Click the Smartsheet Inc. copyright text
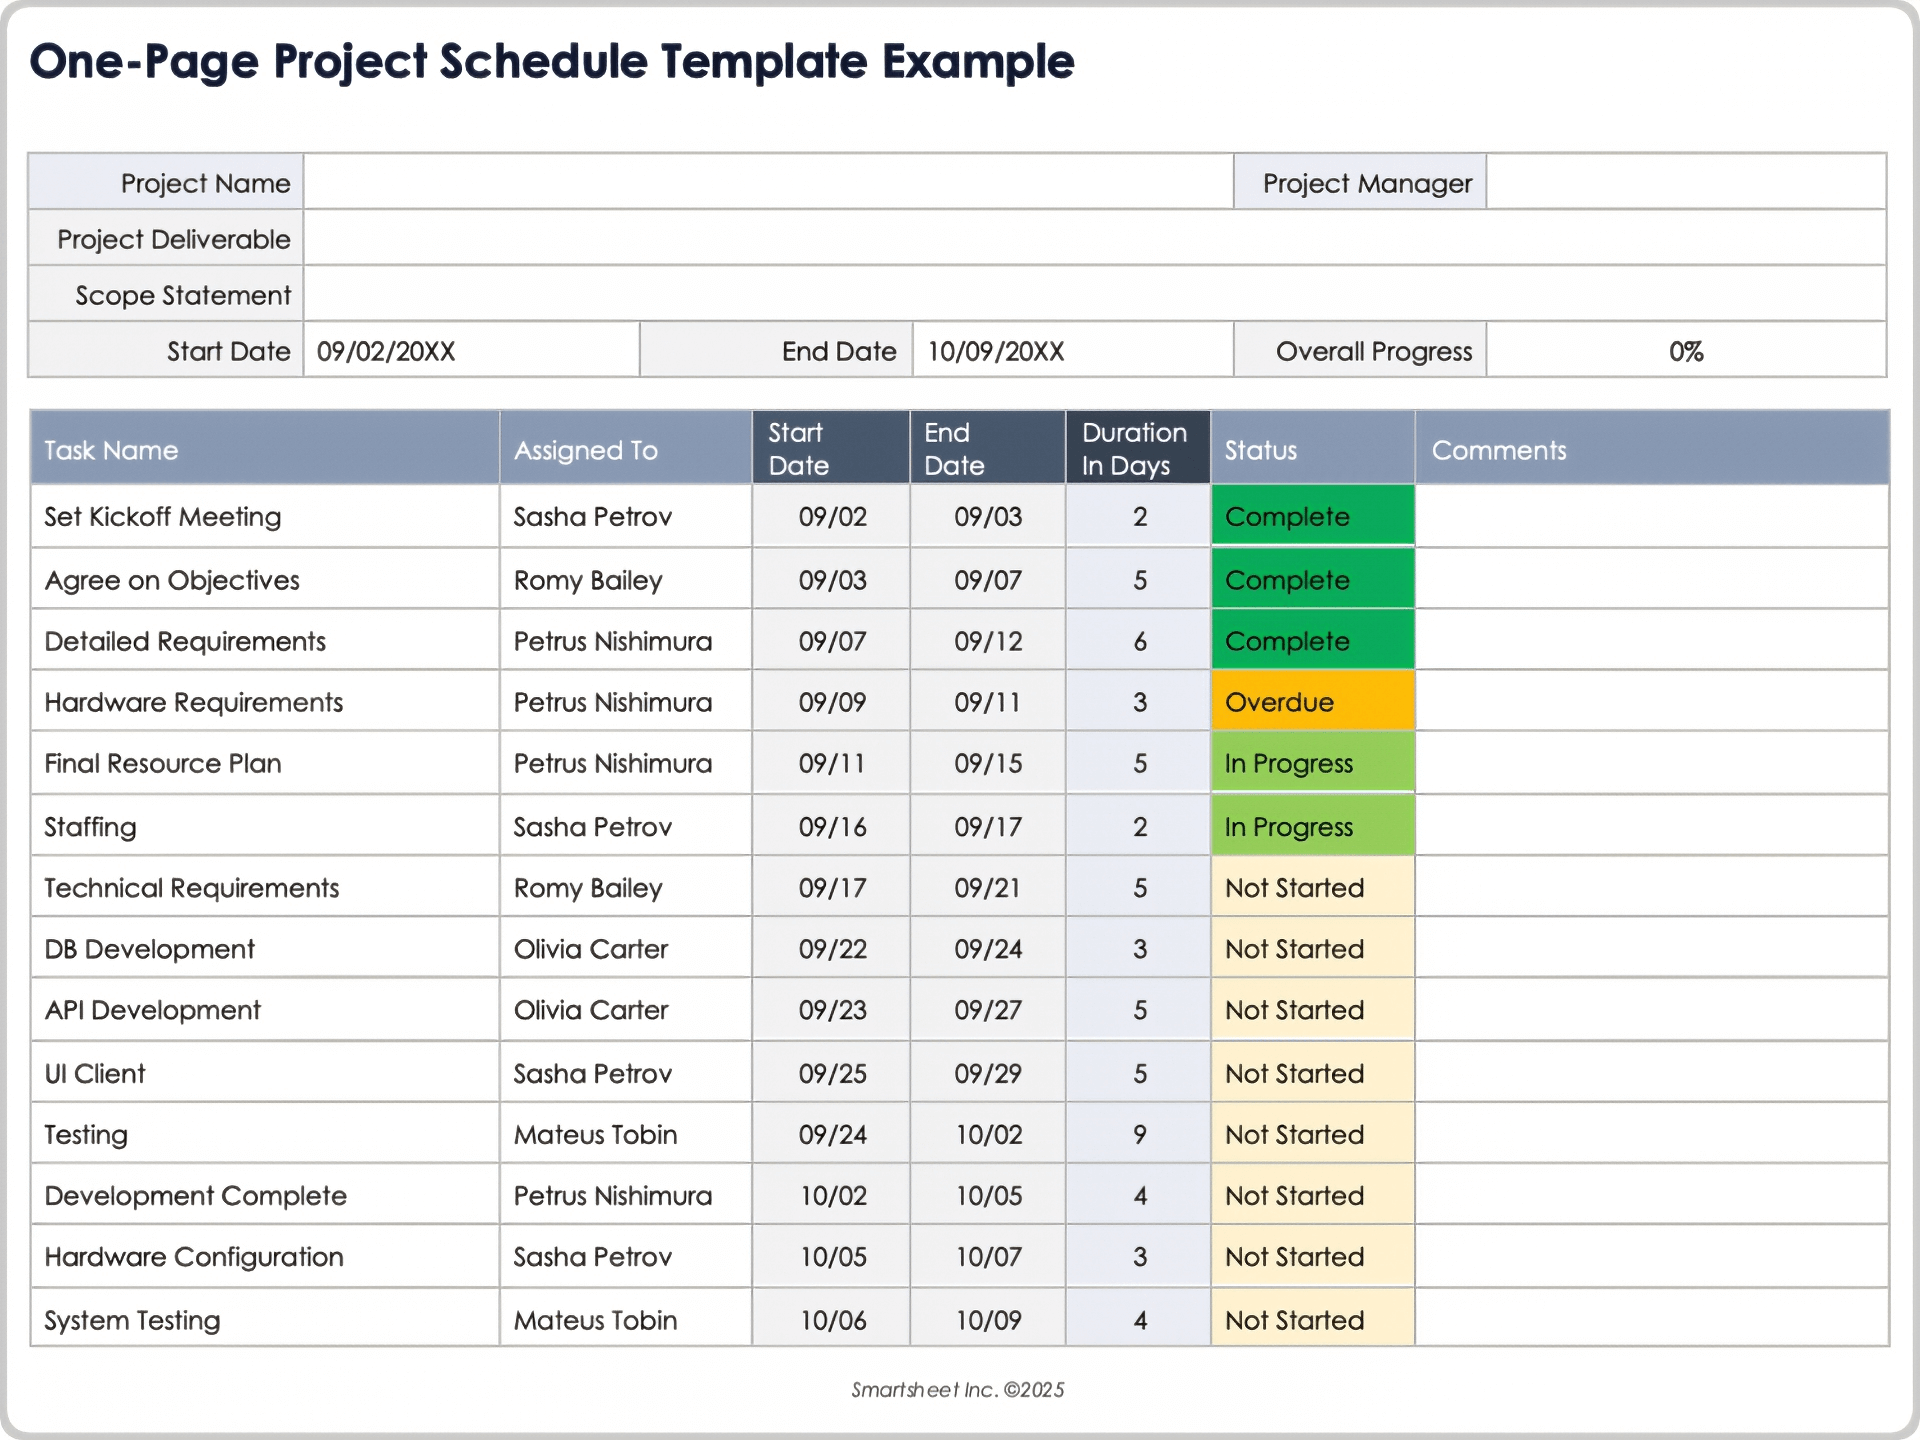Screen dimensions: 1920x1440 [957, 1390]
